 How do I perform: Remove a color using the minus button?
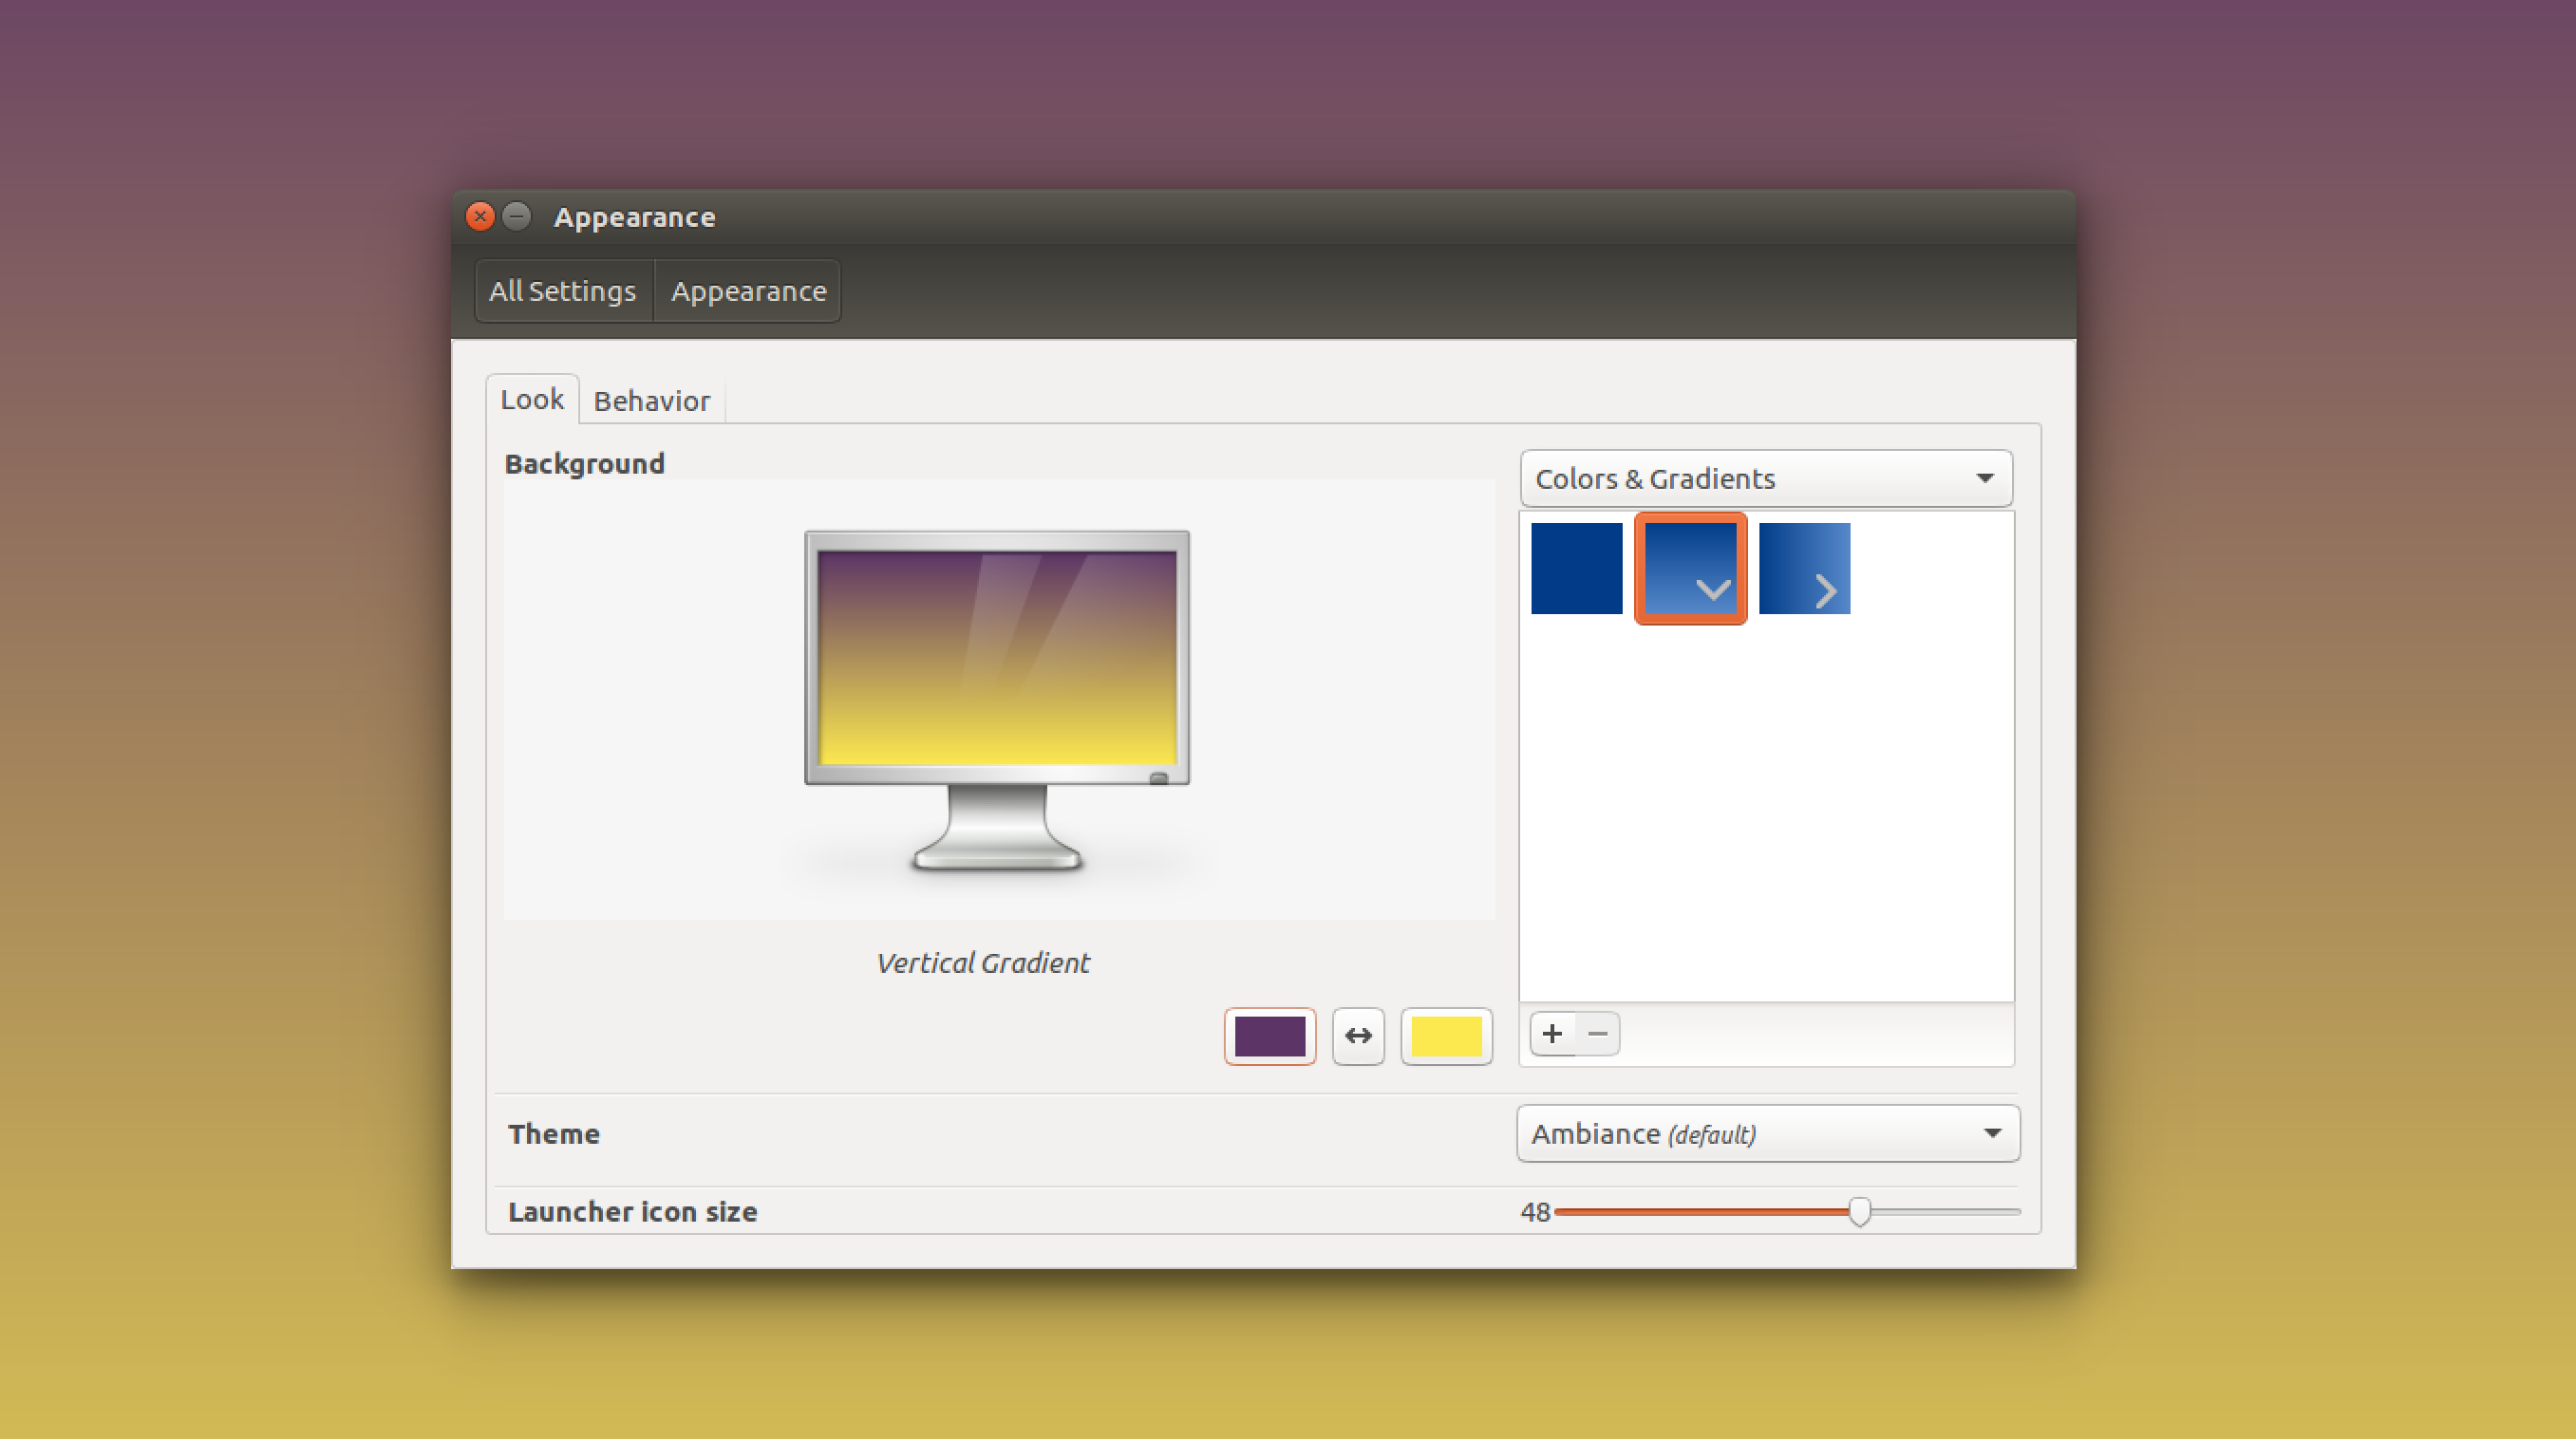click(x=1597, y=1034)
